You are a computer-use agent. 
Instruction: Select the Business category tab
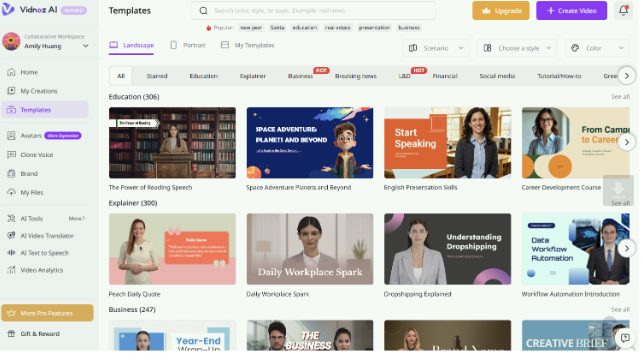click(302, 76)
